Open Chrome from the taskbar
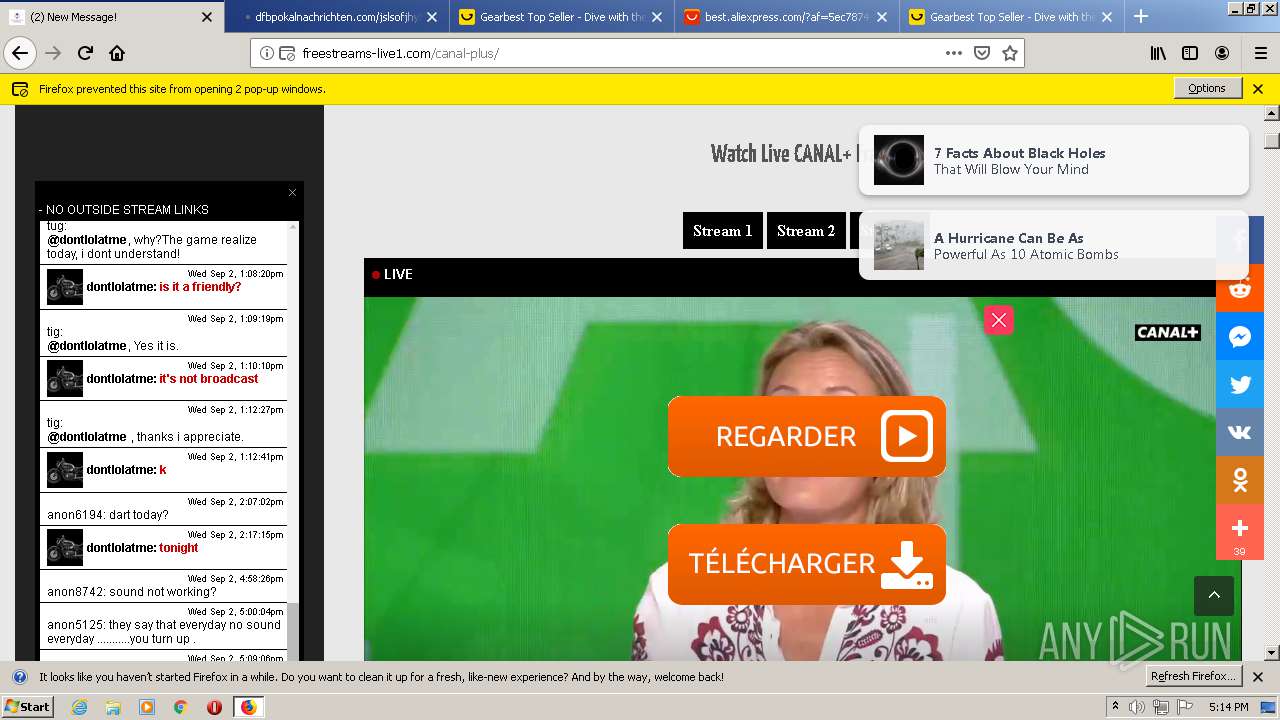The image size is (1280, 720). click(x=180, y=707)
